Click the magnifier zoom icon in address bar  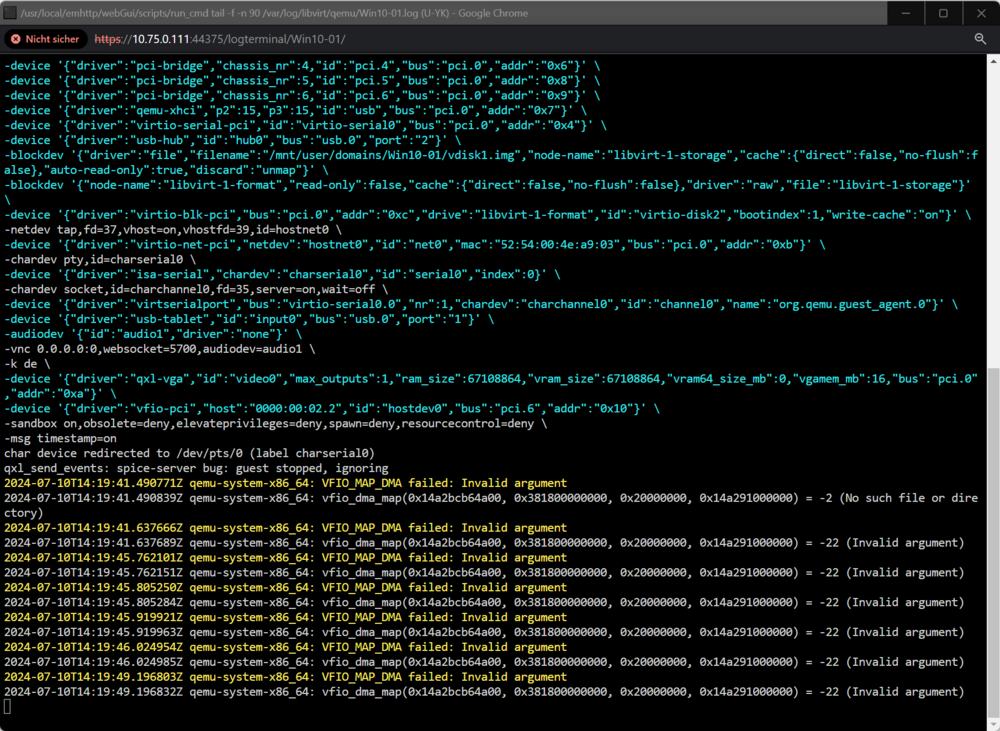pos(980,39)
